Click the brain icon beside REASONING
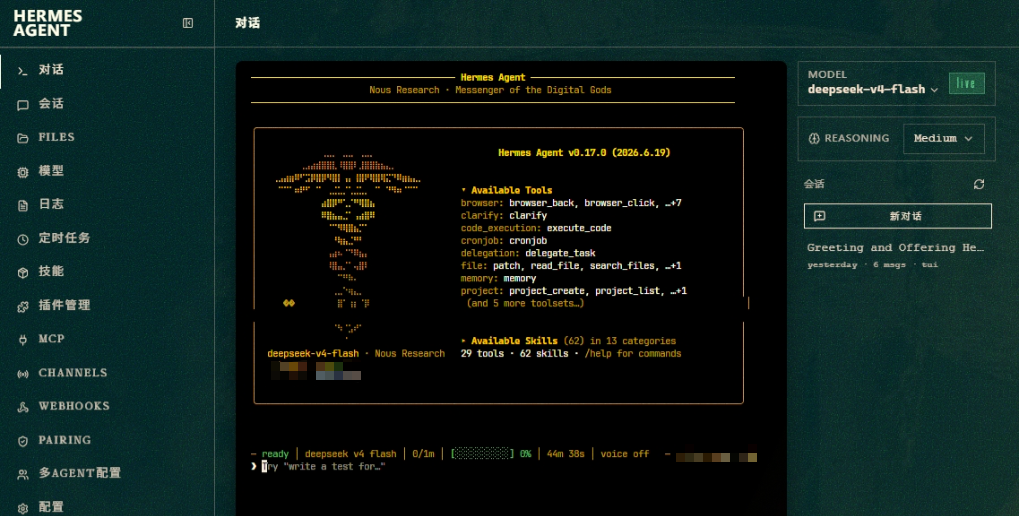This screenshot has width=1019, height=516. click(814, 138)
